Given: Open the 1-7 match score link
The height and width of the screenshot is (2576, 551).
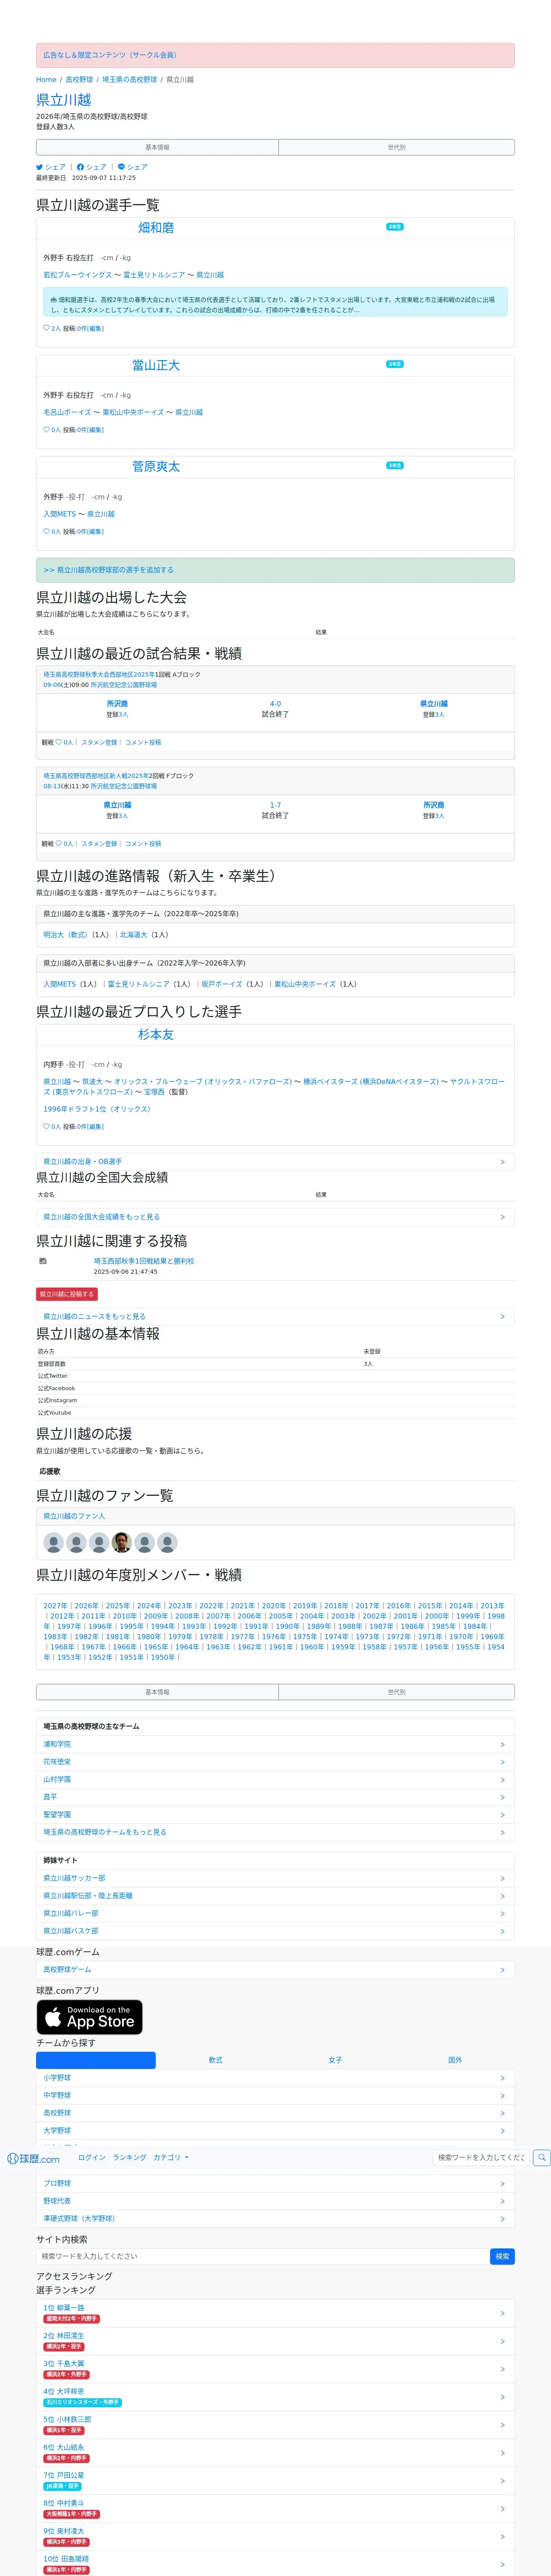Looking at the screenshot, I should pyautogui.click(x=275, y=805).
